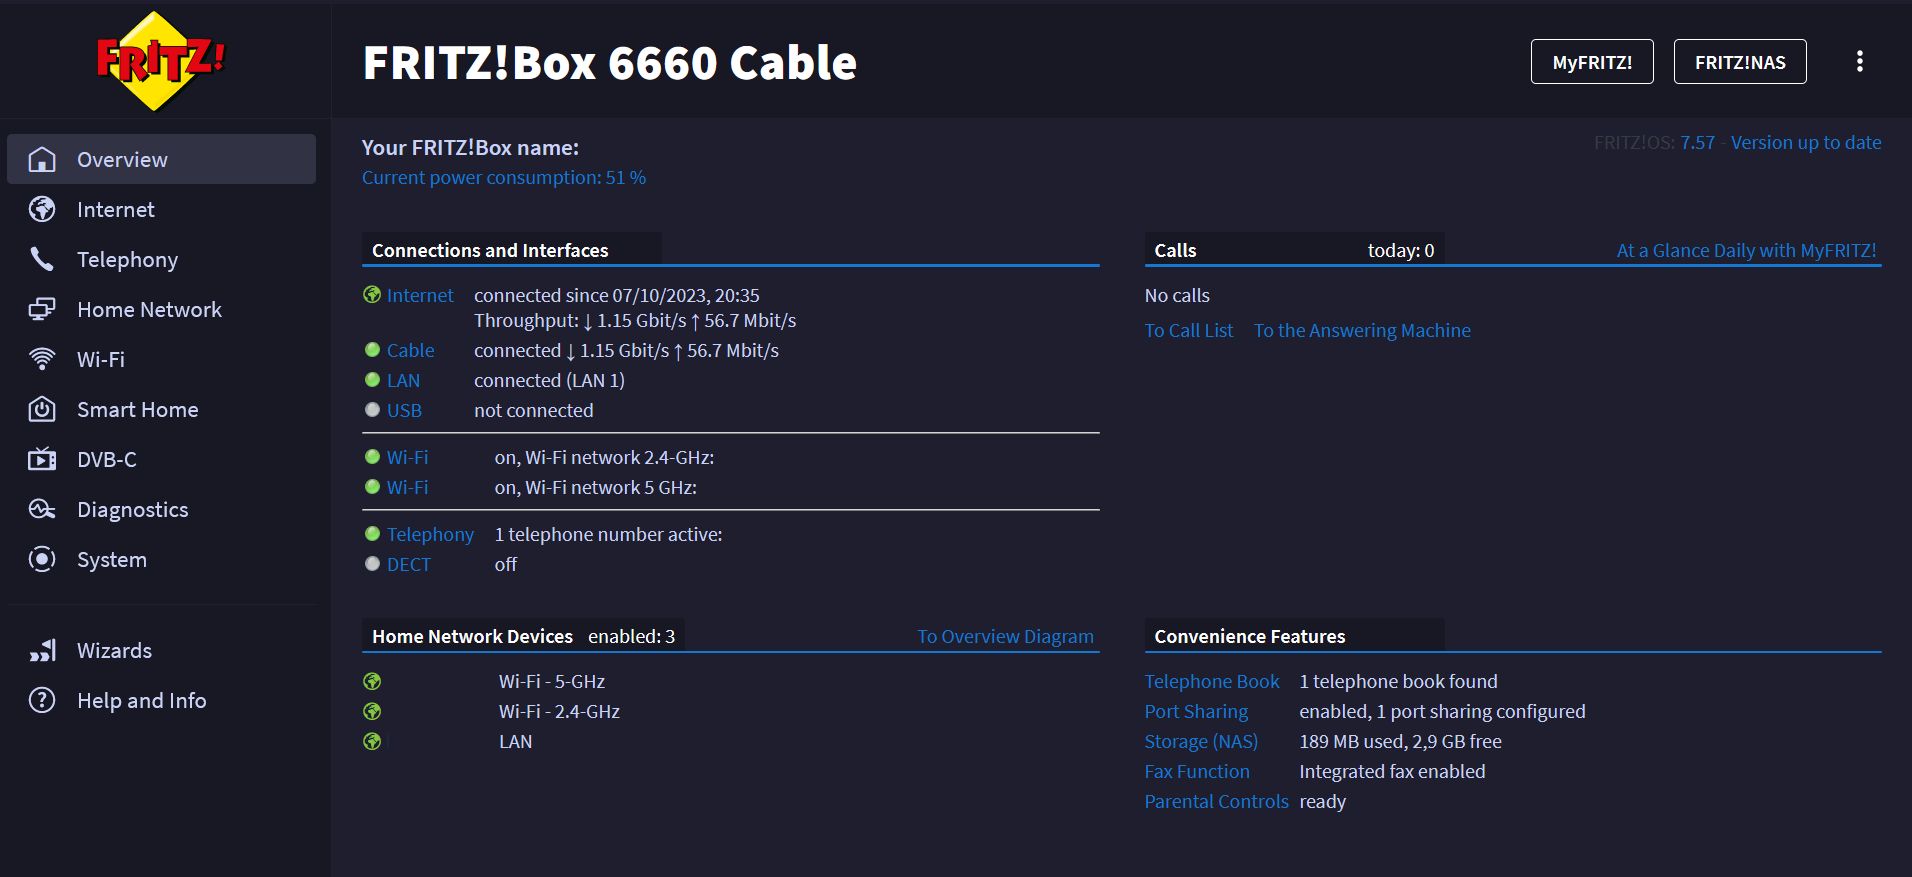Open Telephone Book link
Screen dimensions: 1912x877
(1212, 681)
